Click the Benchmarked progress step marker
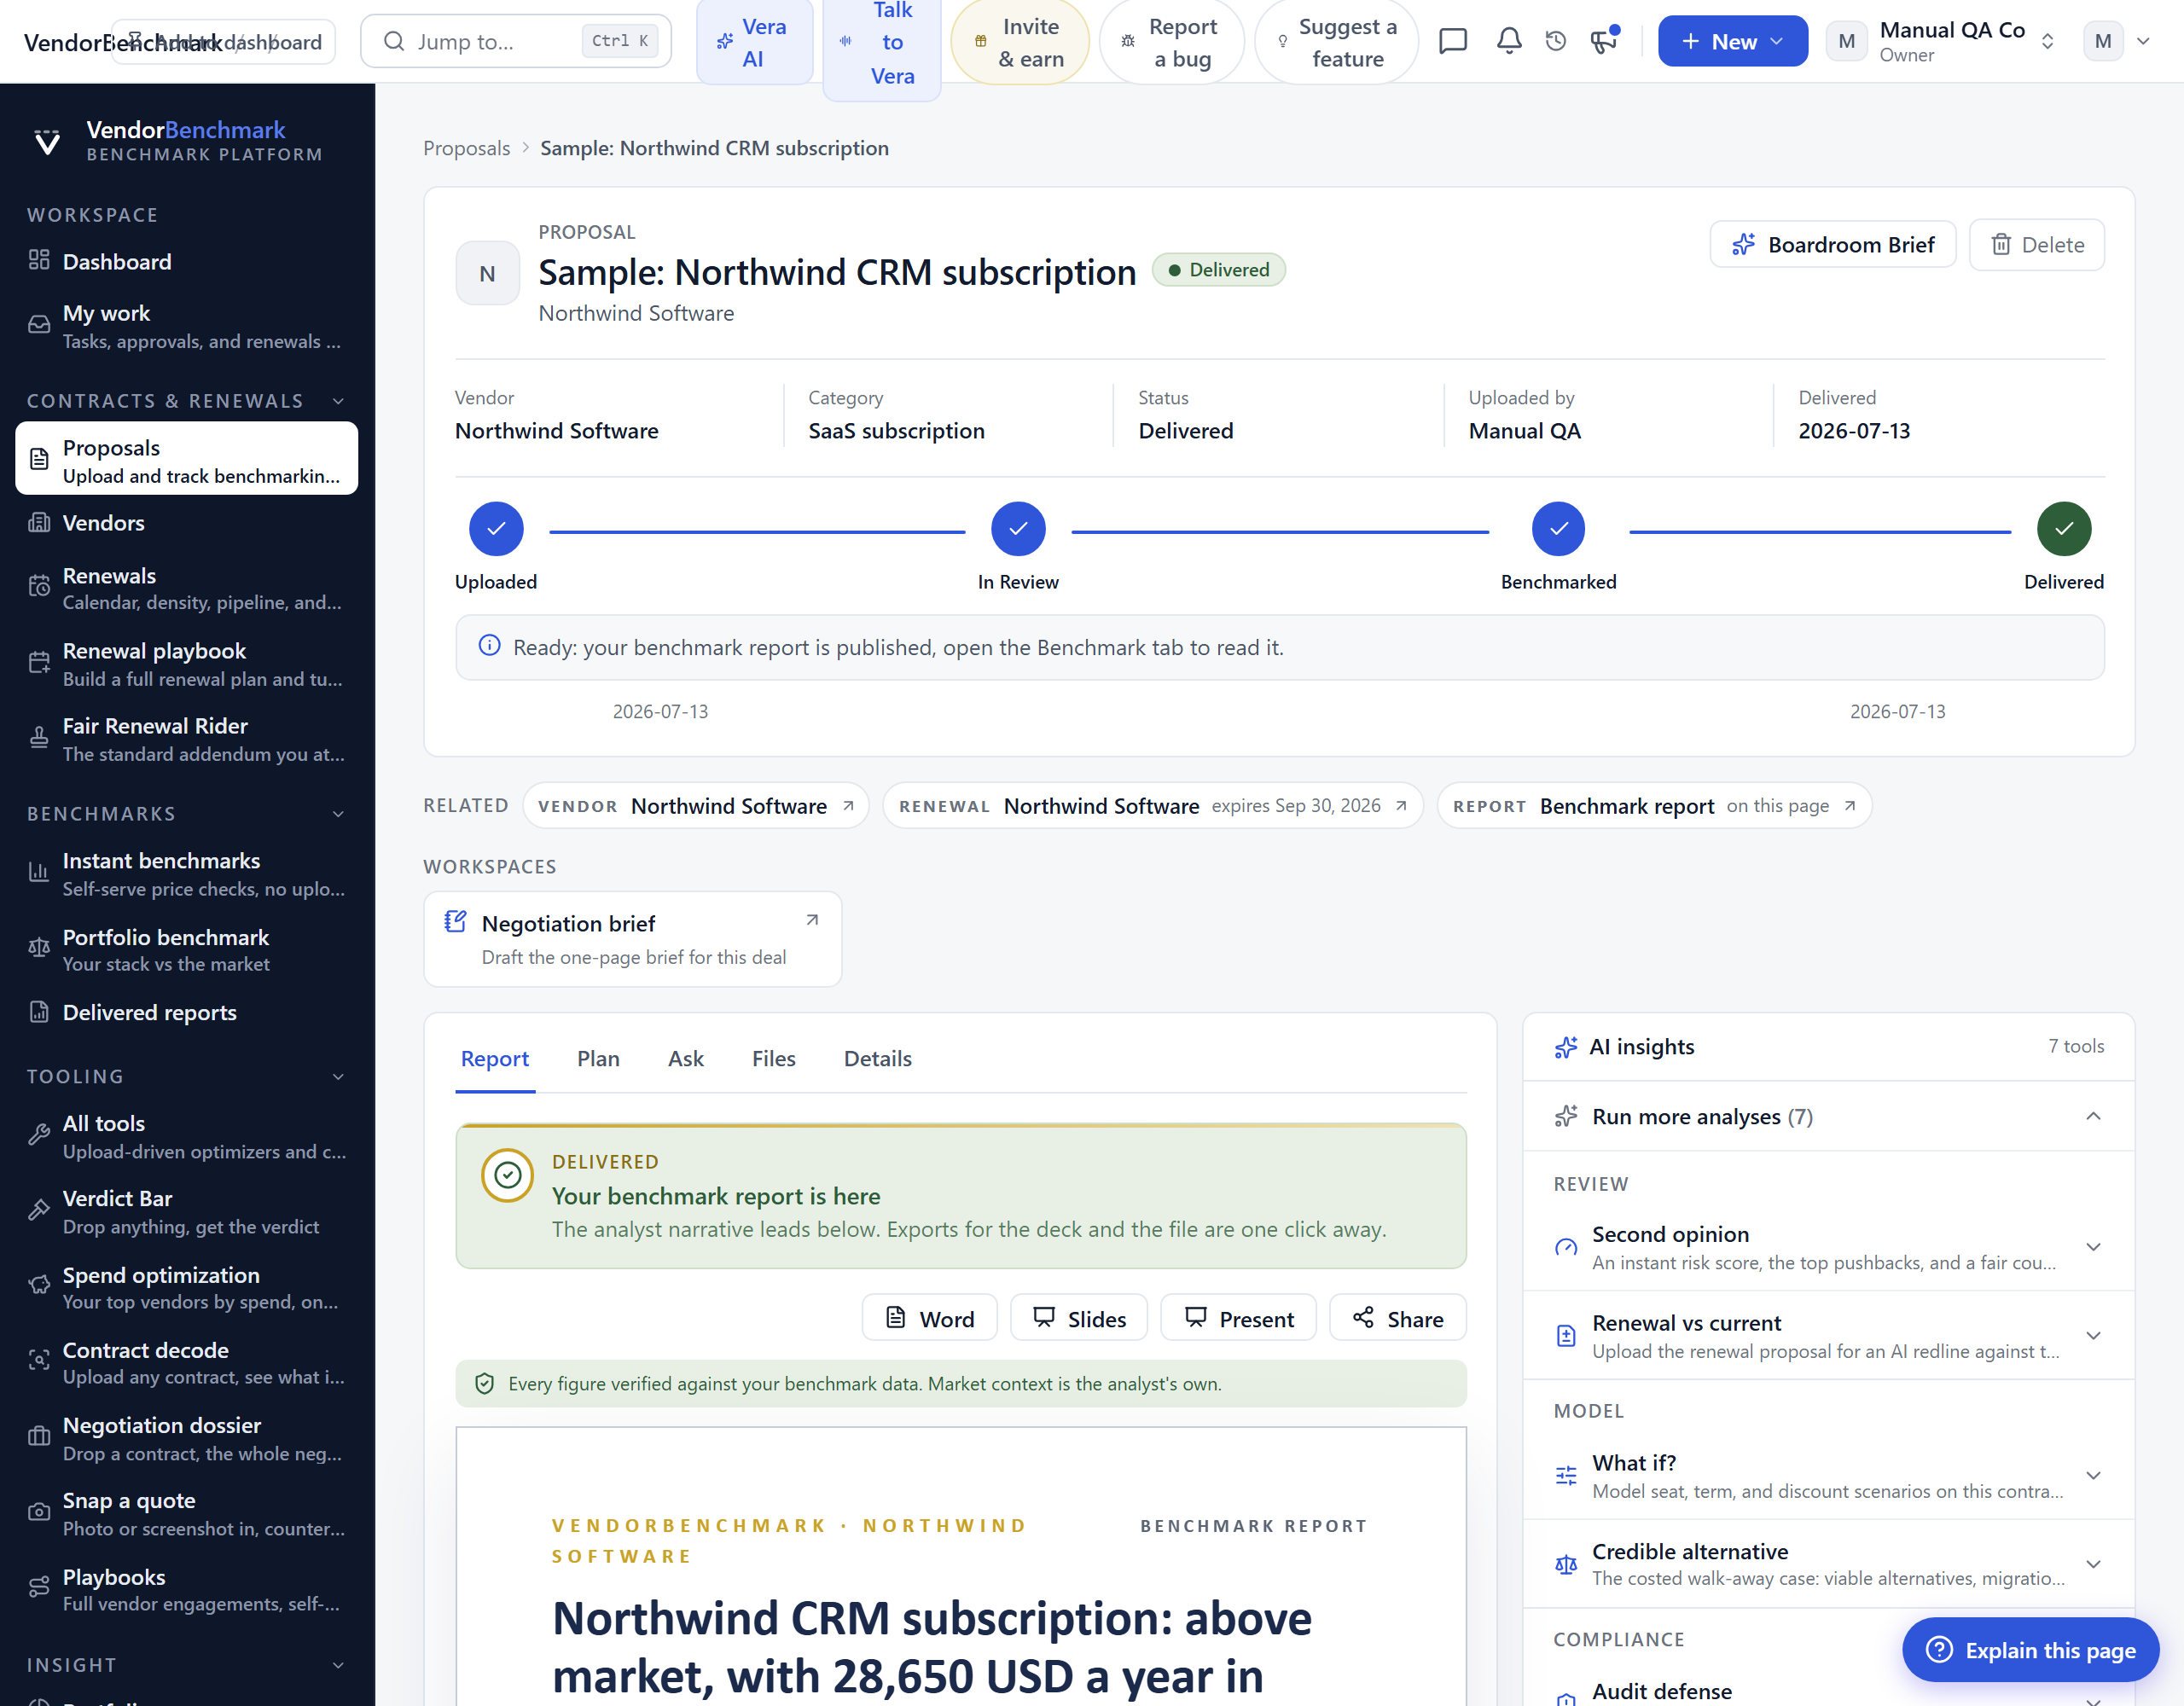Screen dimensions: 2184x1706 point(1557,528)
